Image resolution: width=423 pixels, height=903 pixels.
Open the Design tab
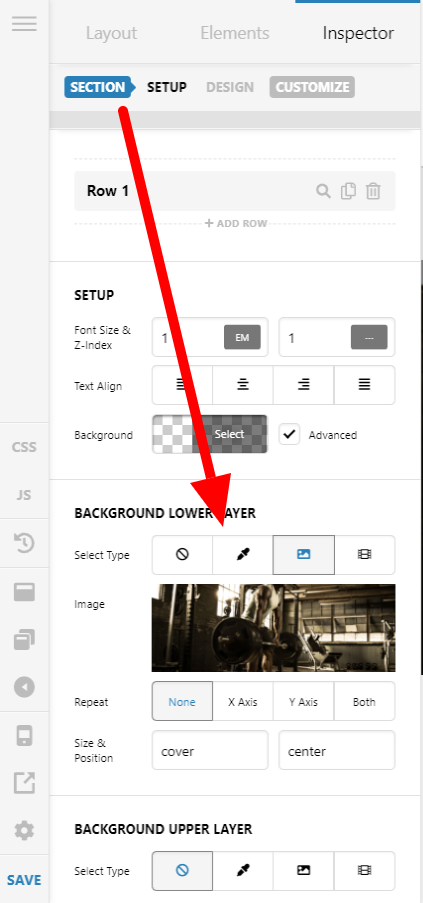click(230, 88)
